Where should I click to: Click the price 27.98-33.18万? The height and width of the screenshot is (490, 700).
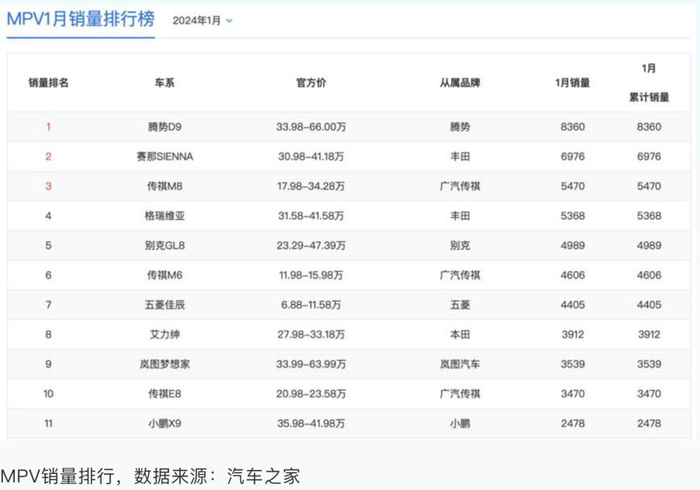[x=311, y=334]
